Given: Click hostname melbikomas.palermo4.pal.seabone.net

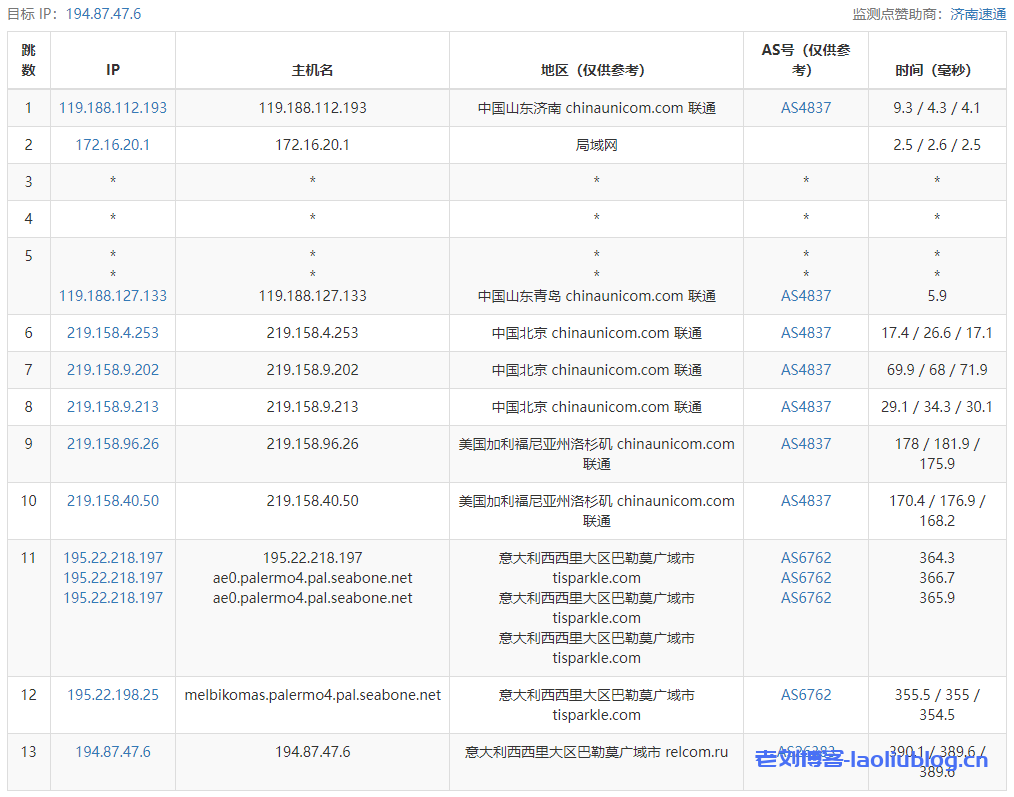Looking at the screenshot, I should pos(312,695).
